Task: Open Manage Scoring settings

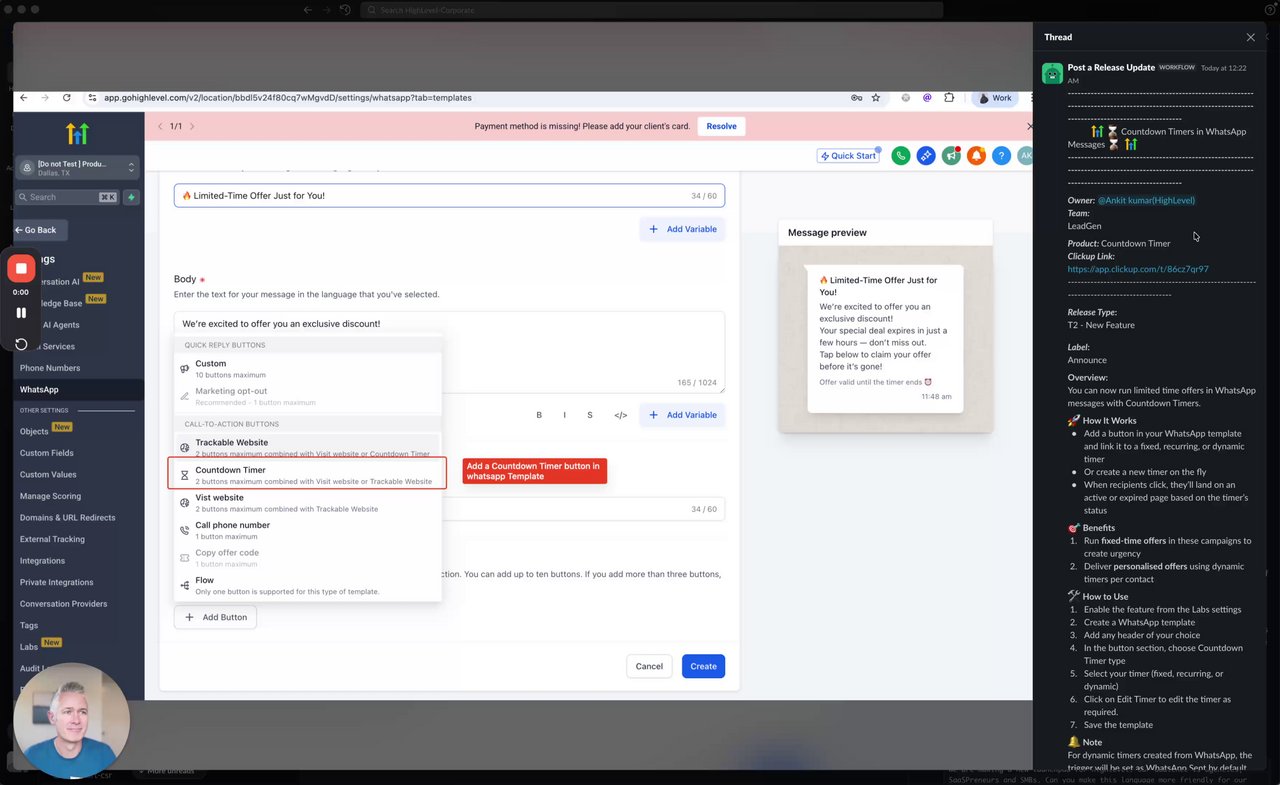Action: click(50, 496)
